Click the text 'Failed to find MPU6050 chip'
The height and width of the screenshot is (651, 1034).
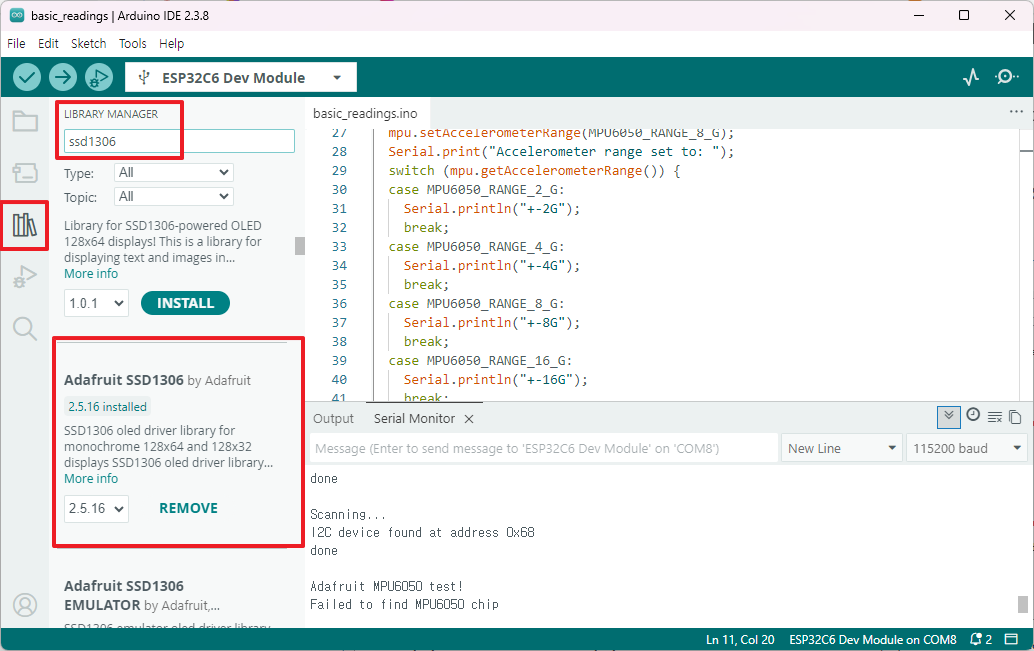[x=404, y=604]
